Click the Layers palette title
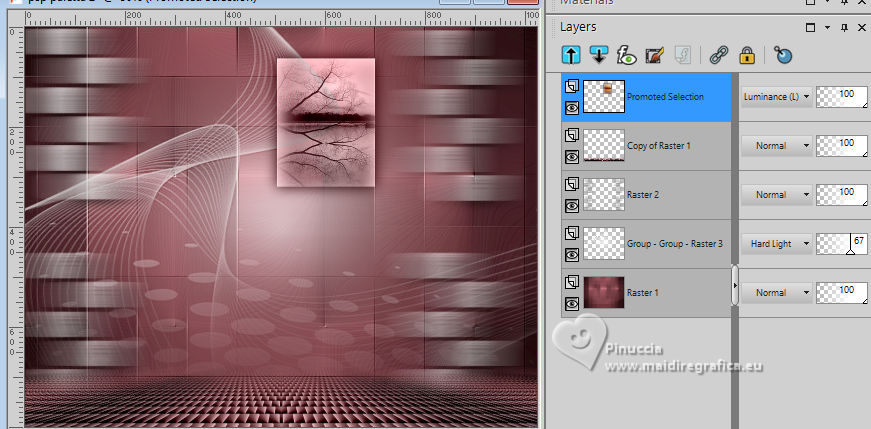Screen dimensions: 871x429 coord(578,27)
